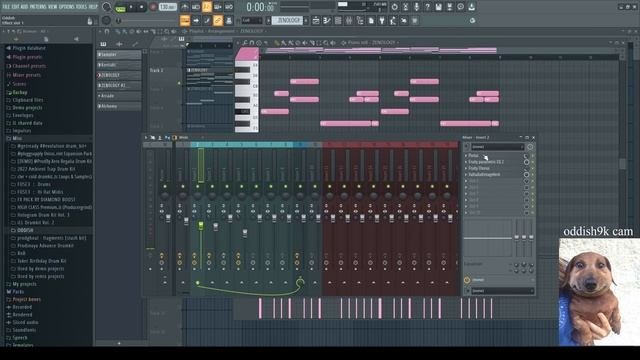Open the global snap selector dropdown
Image resolution: width=640 pixels, height=360 pixels.
(x=252, y=20)
